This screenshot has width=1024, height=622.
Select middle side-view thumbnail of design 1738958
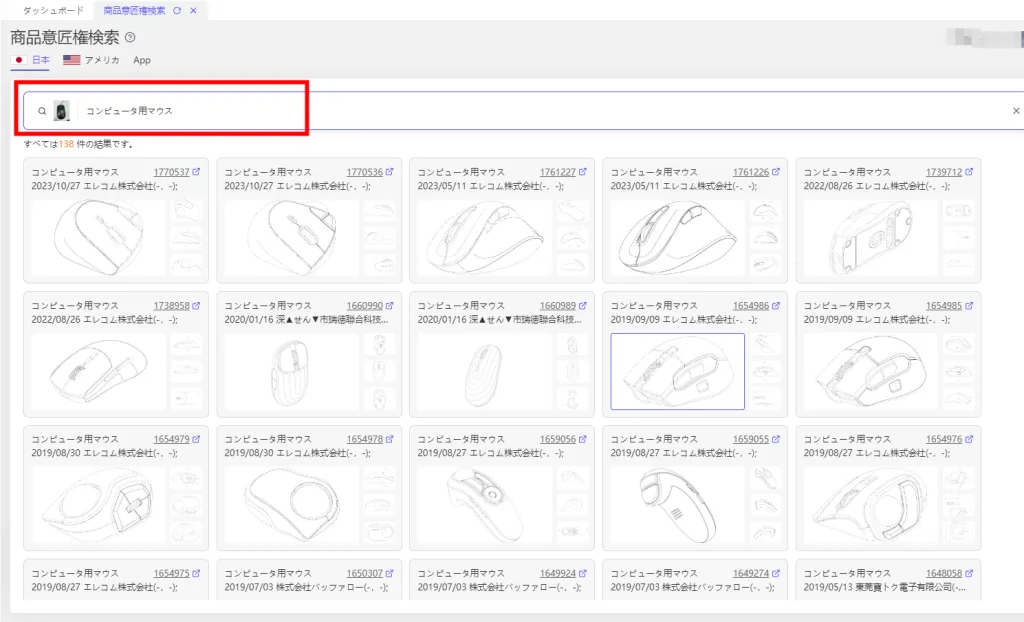click(186, 372)
